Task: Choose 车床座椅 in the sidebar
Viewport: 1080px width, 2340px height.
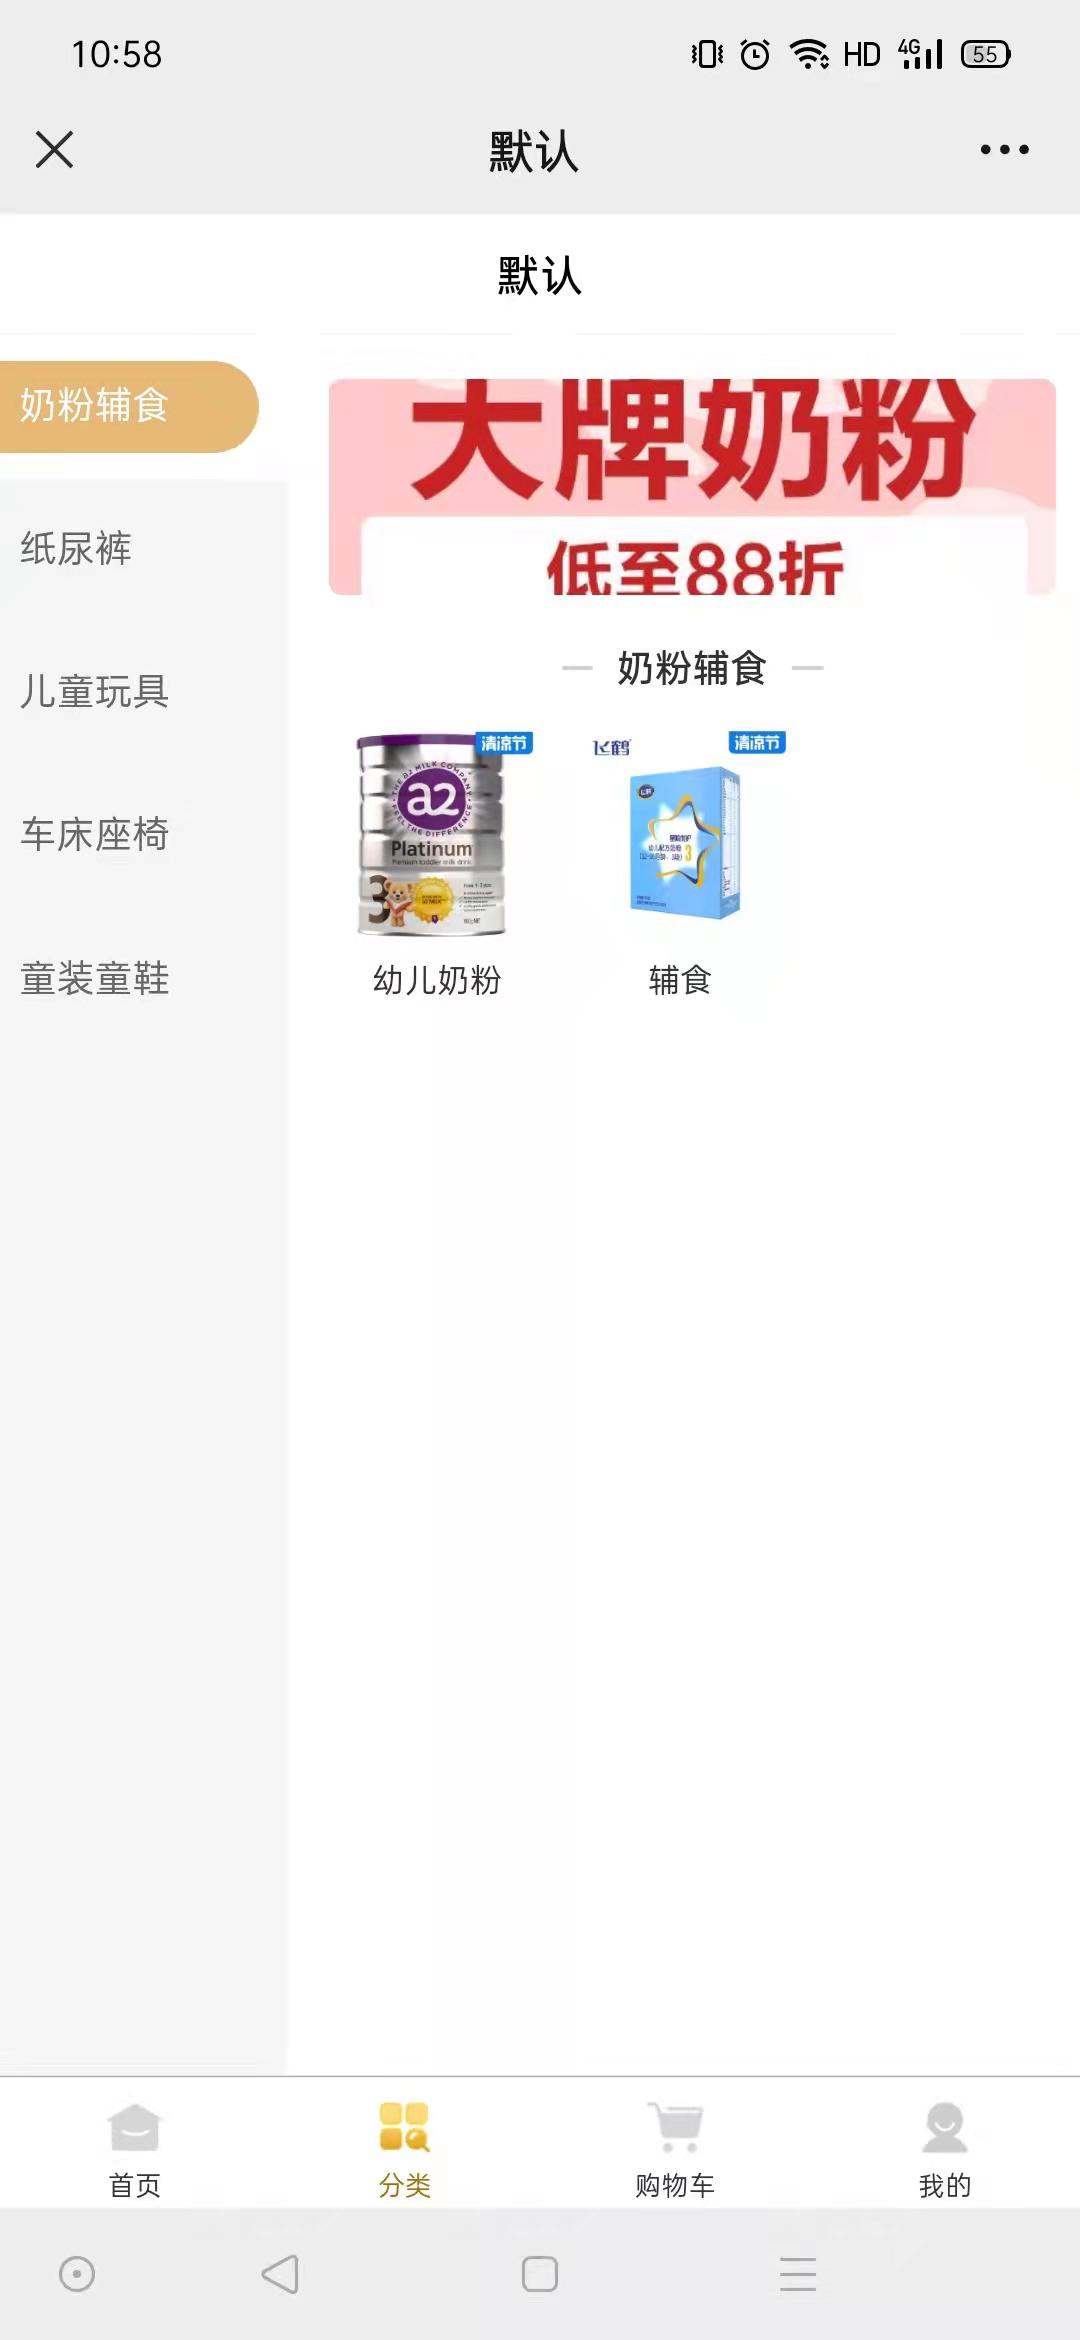Action: 95,835
